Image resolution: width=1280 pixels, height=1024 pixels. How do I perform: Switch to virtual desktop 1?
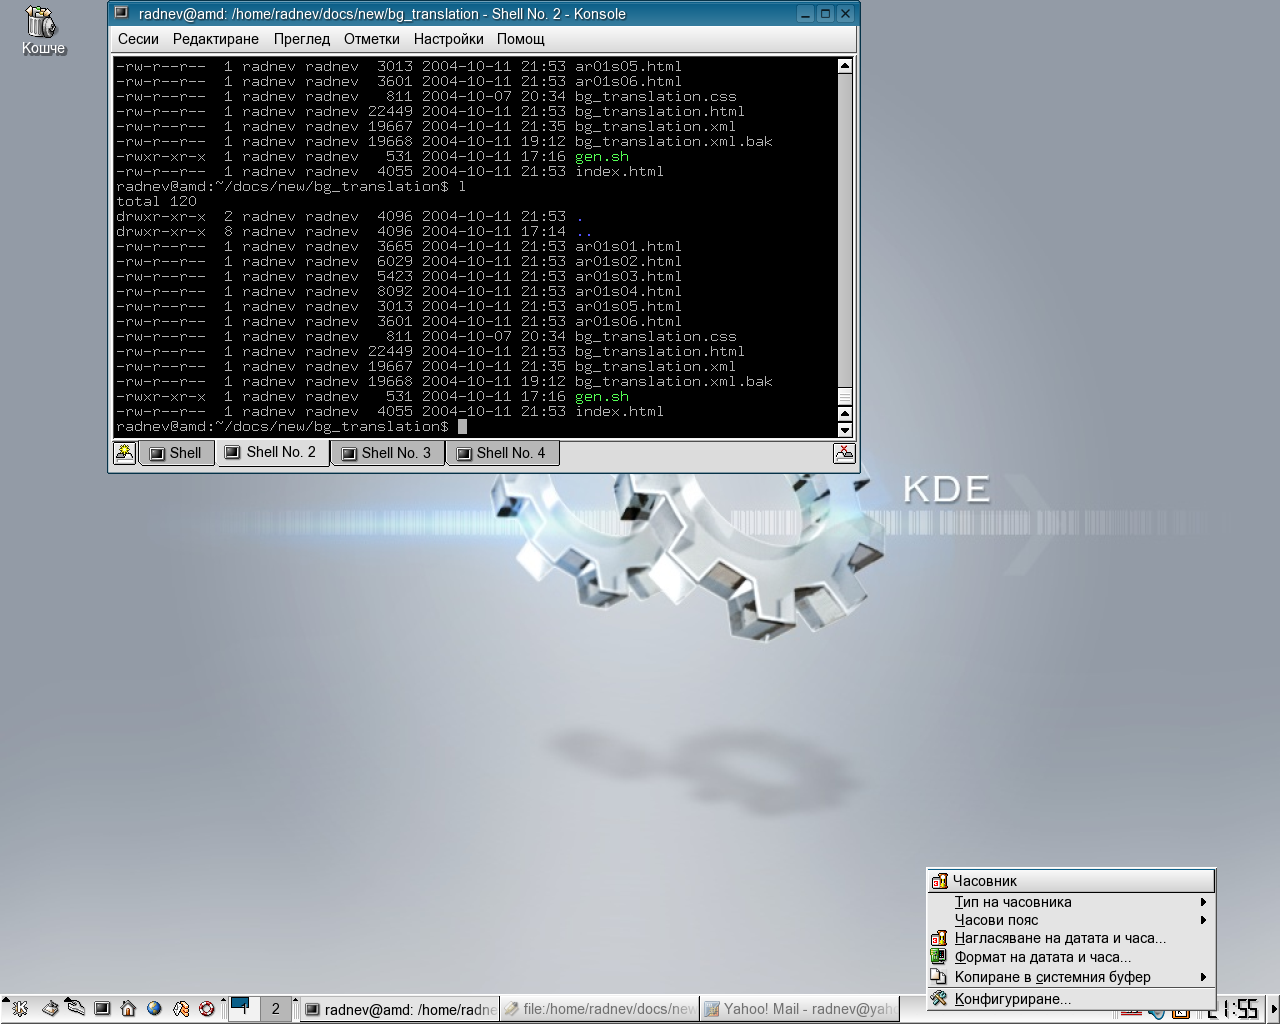pos(243,1009)
